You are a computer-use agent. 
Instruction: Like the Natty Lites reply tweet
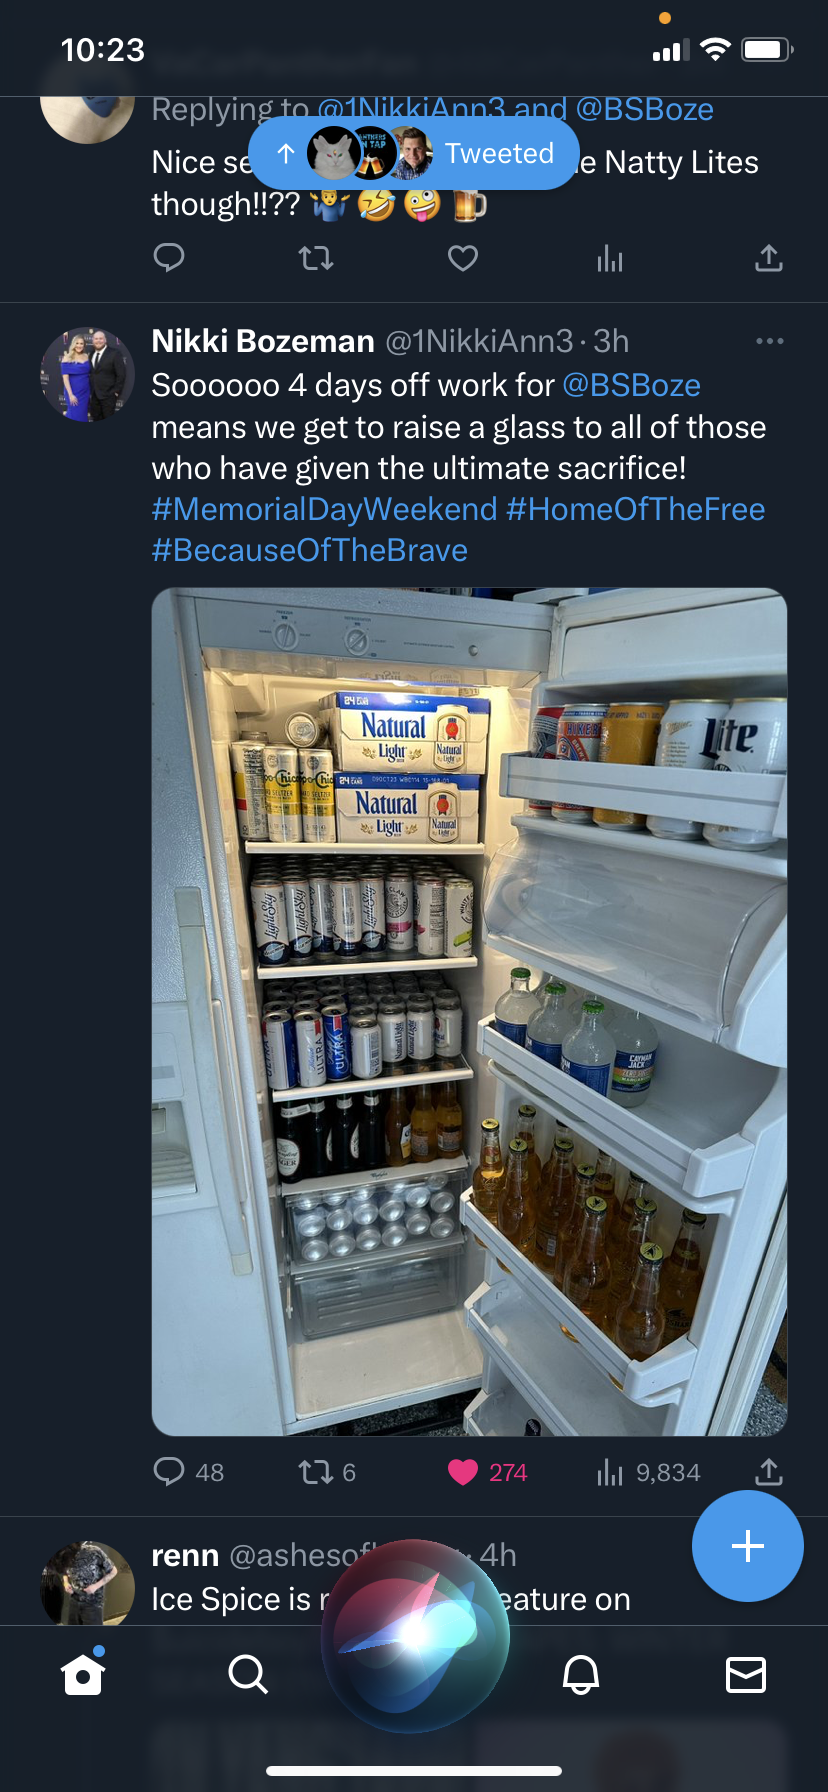click(463, 259)
